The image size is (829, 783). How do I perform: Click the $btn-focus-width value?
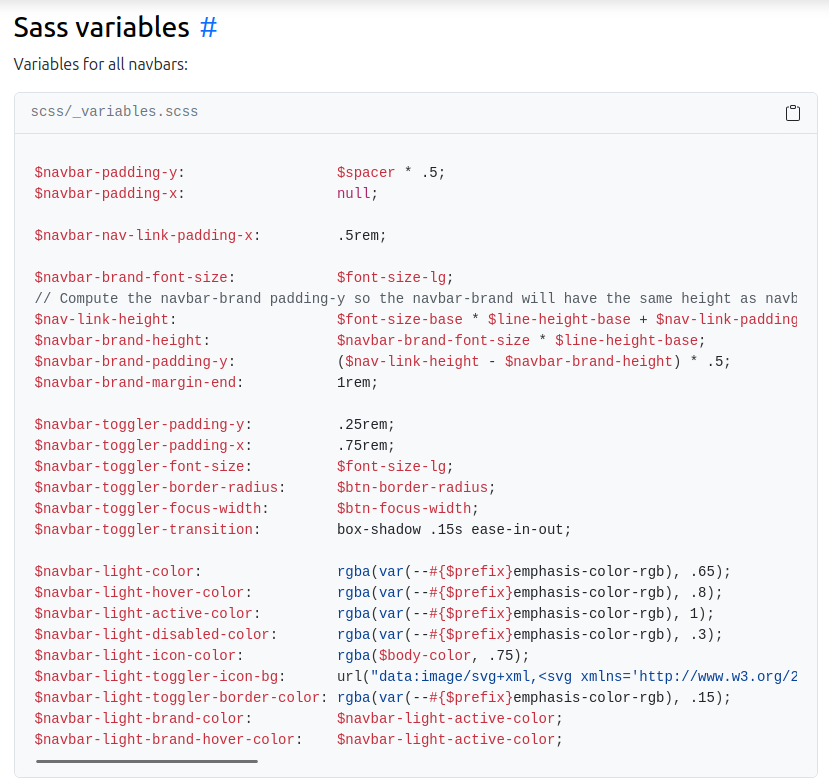(404, 509)
